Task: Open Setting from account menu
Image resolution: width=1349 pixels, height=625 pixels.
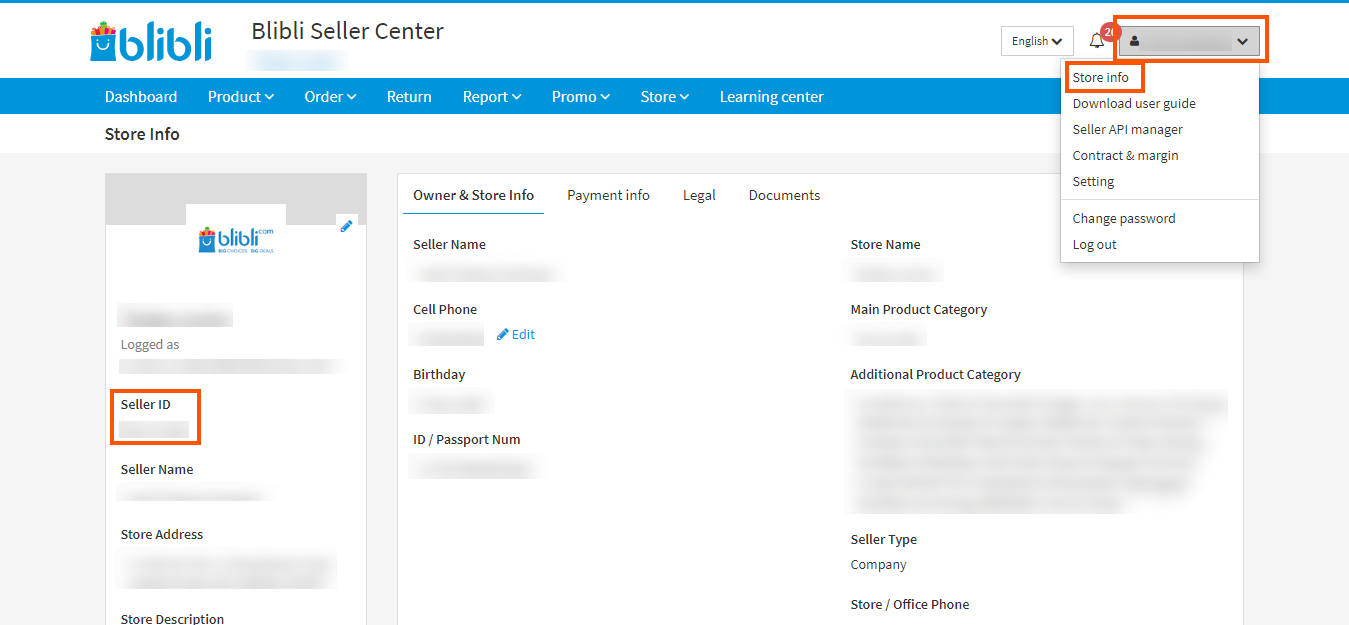Action: click(1094, 181)
